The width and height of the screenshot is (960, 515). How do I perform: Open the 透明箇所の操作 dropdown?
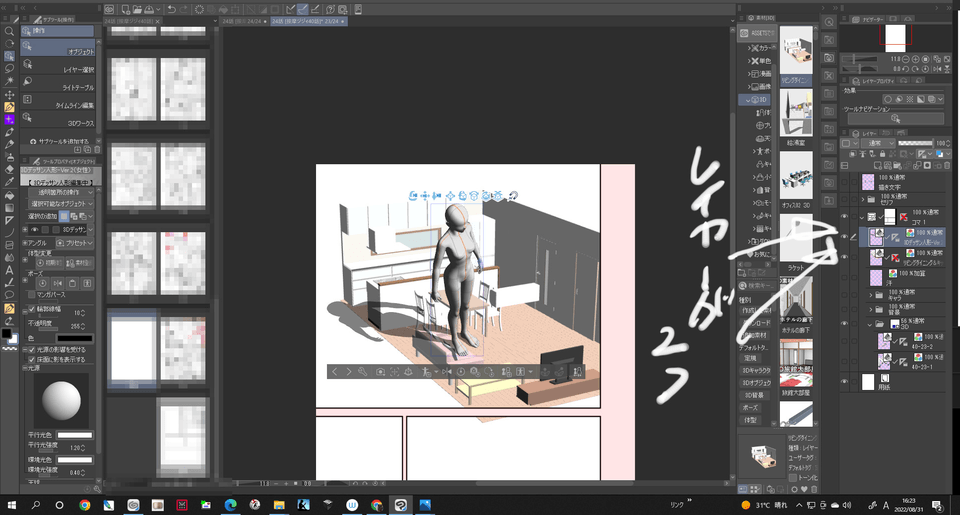click(62, 192)
